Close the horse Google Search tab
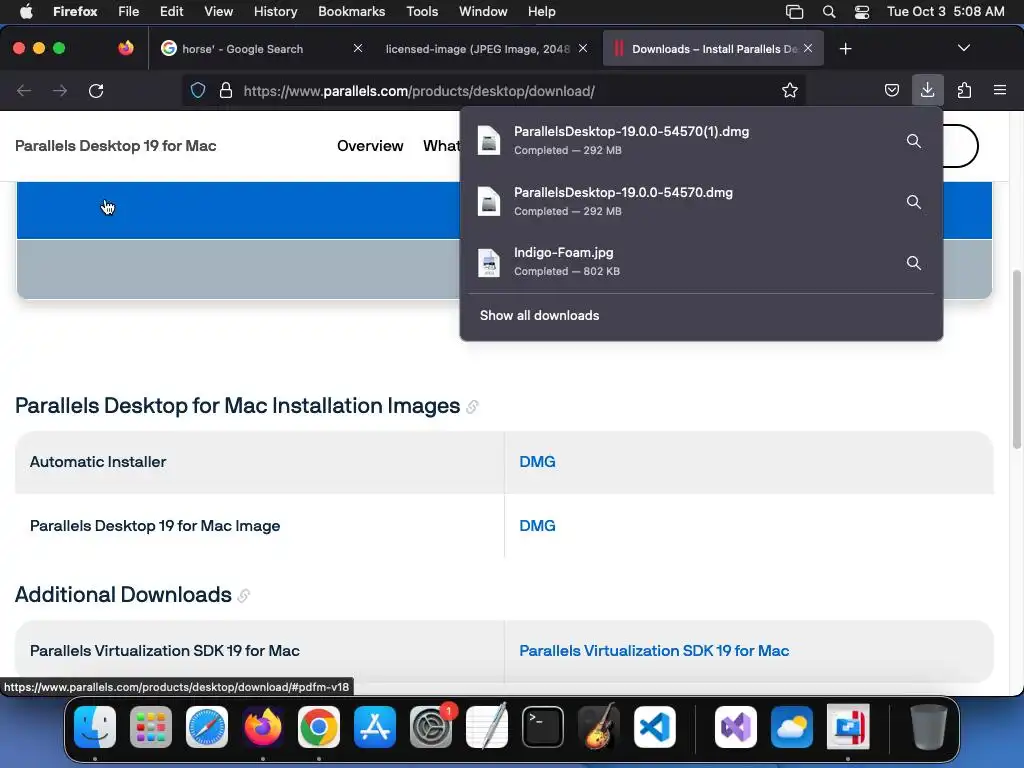Screen dimensions: 1024x768 coord(358,48)
